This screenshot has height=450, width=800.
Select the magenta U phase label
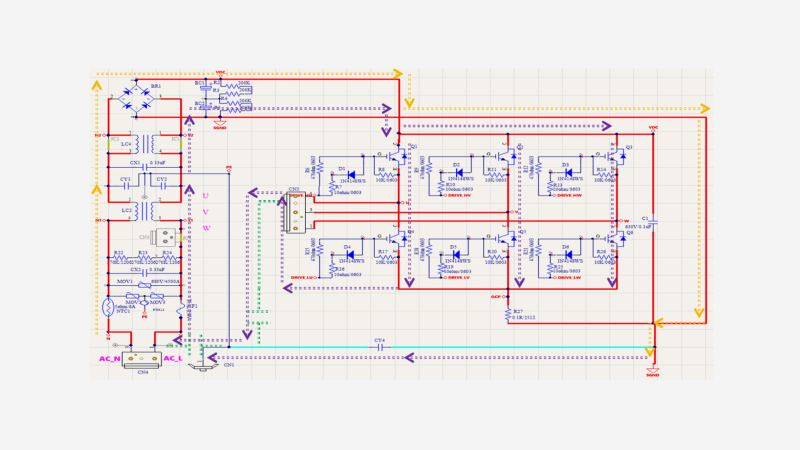(x=206, y=196)
